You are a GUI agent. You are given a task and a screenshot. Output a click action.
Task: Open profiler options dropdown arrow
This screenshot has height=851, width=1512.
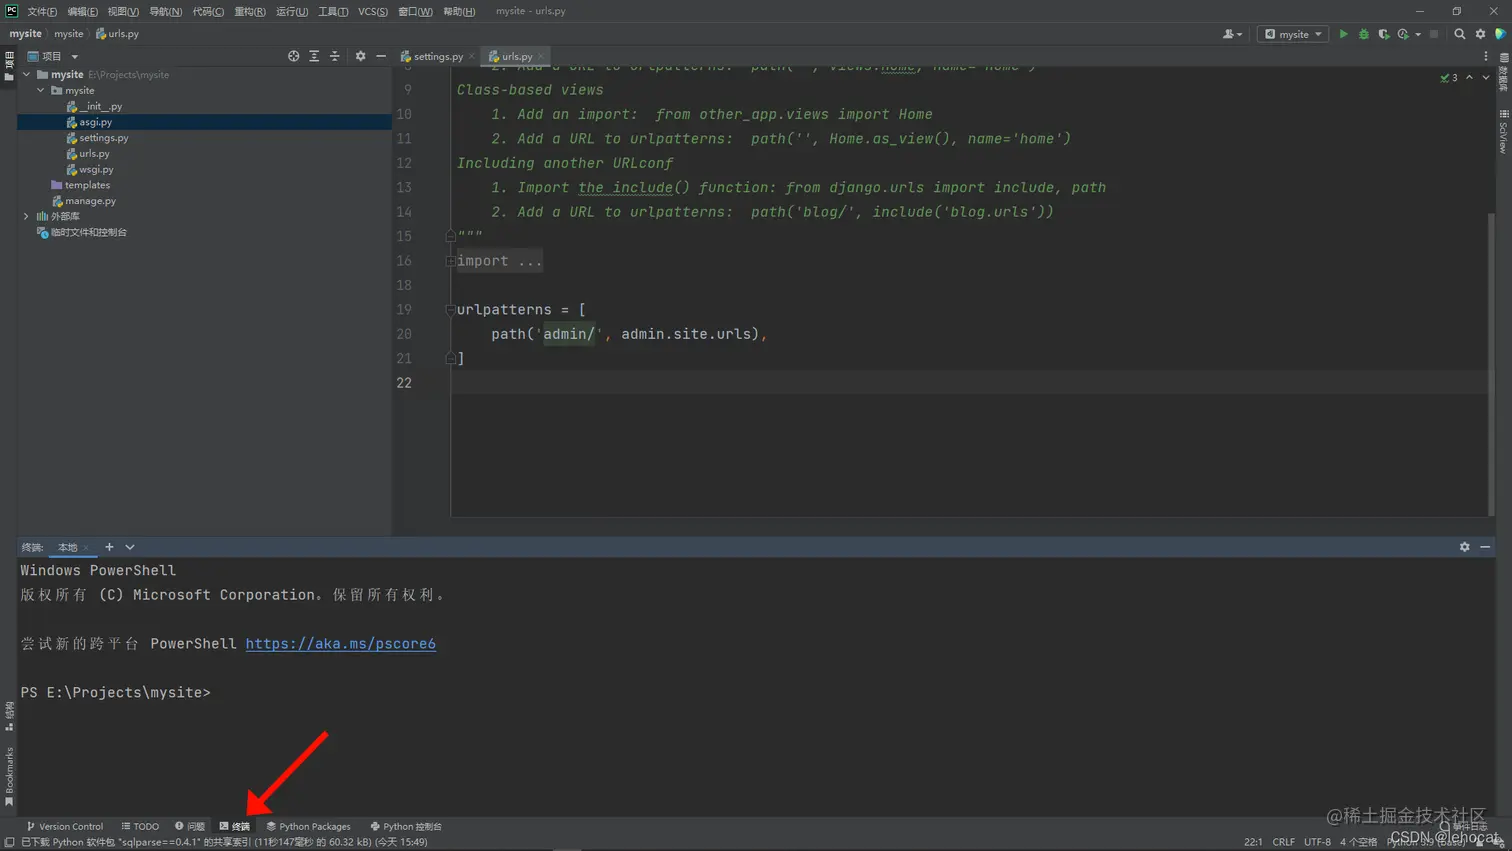(1418, 34)
